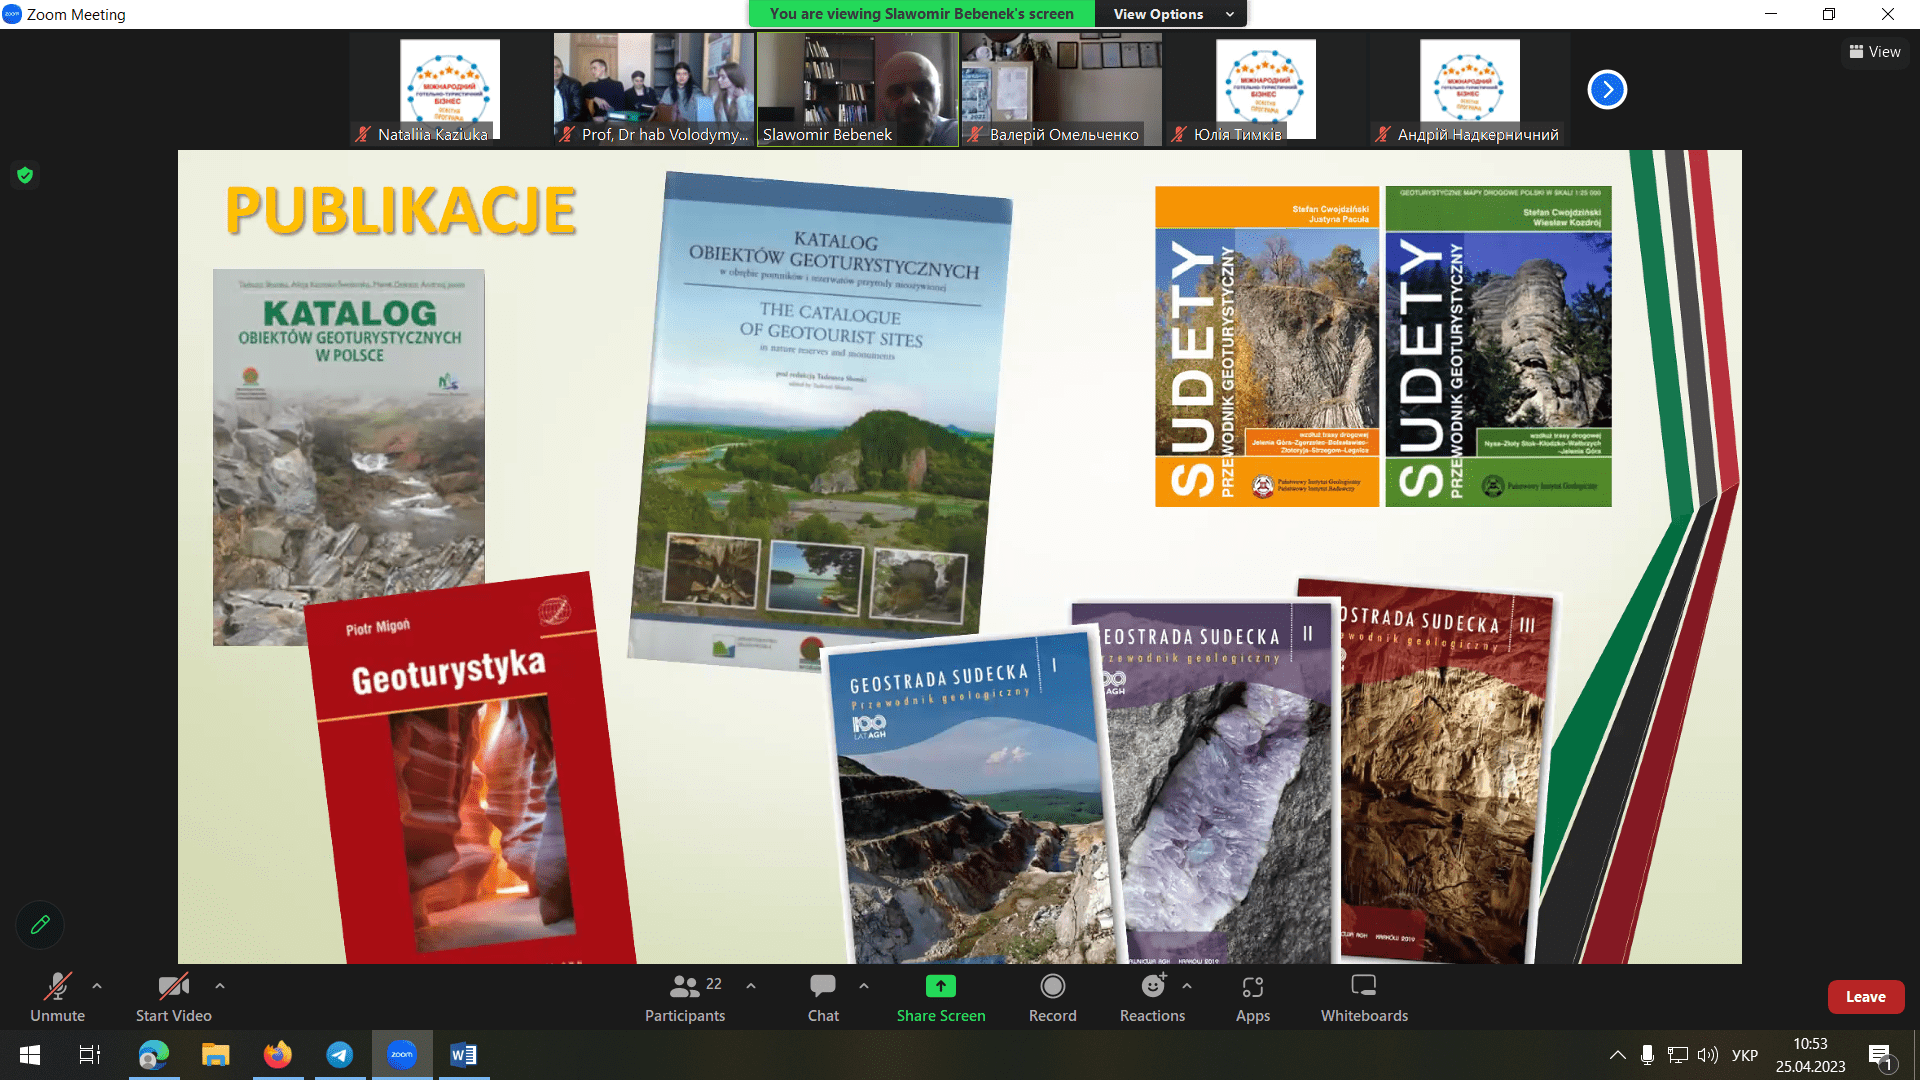The height and width of the screenshot is (1080, 1920).
Task: Toggle Start Video on
Action: pos(173,987)
